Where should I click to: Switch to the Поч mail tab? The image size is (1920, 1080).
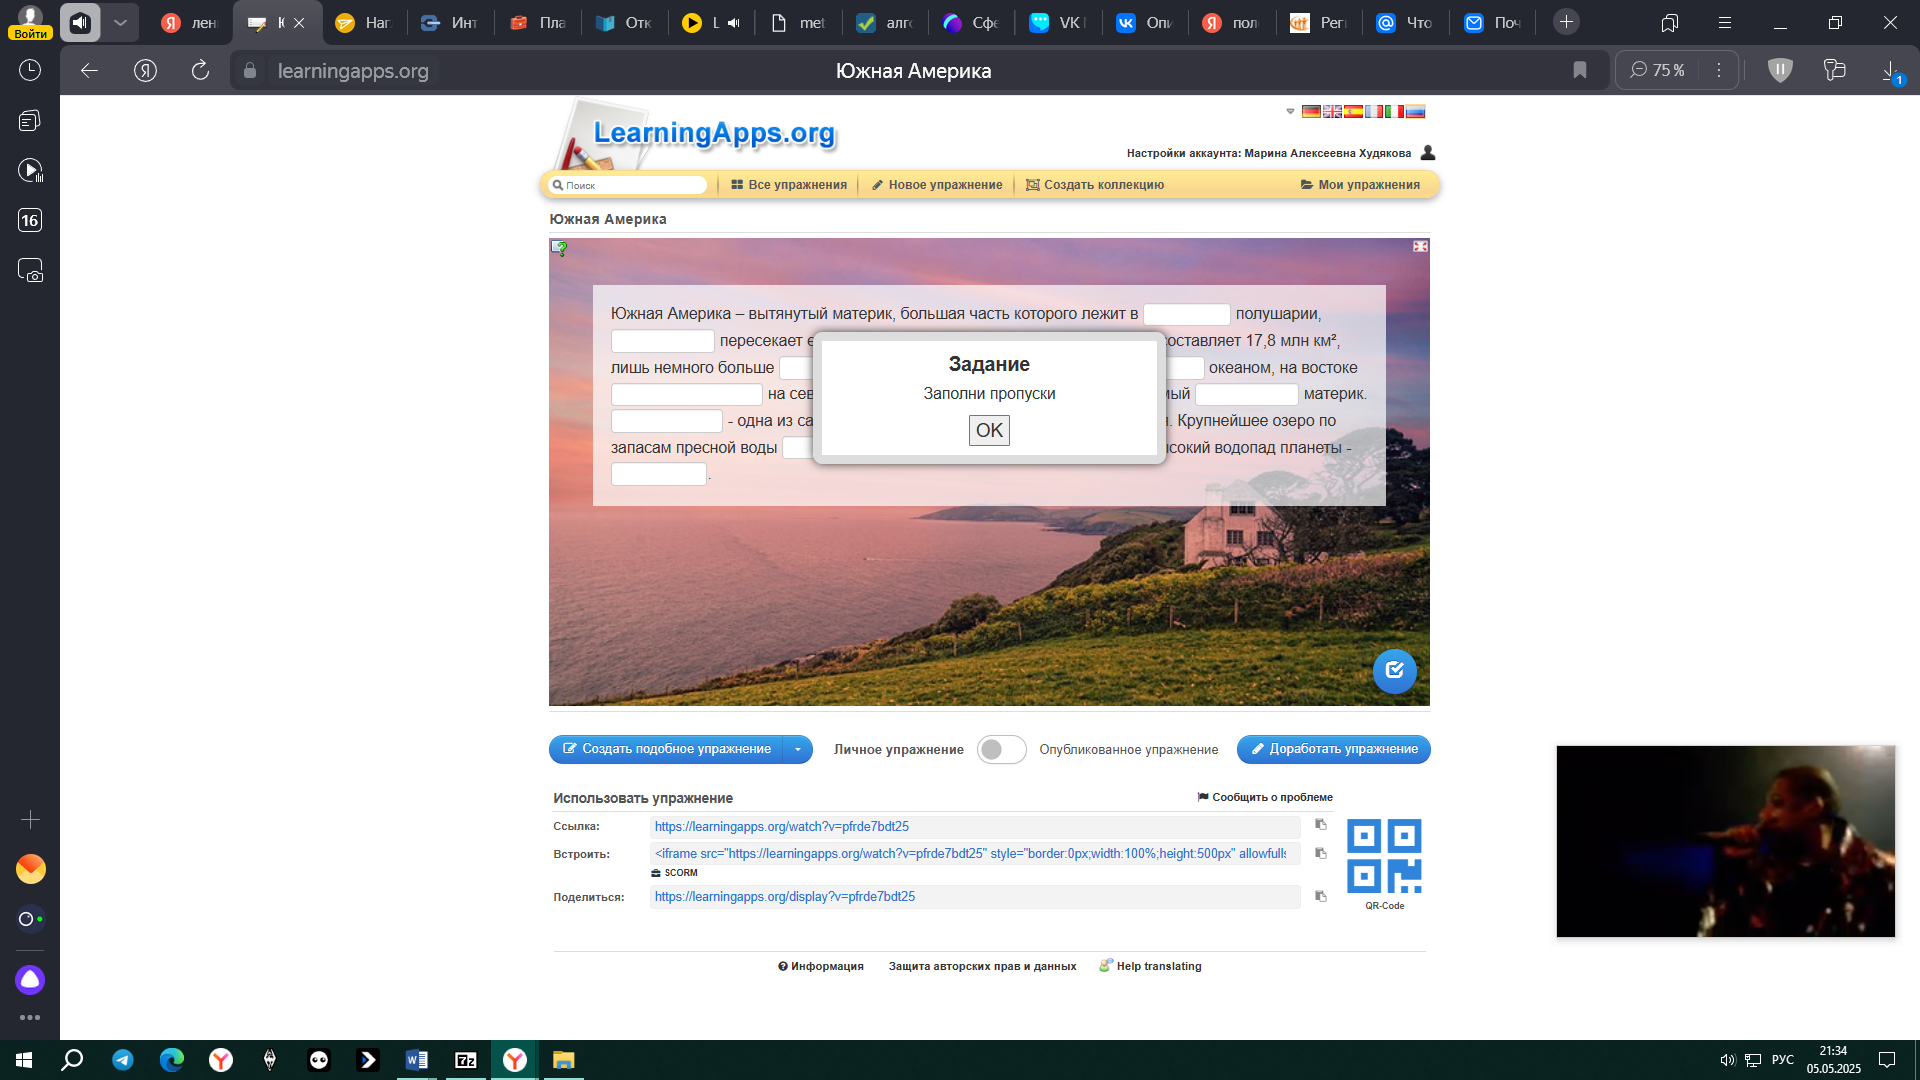point(1492,22)
